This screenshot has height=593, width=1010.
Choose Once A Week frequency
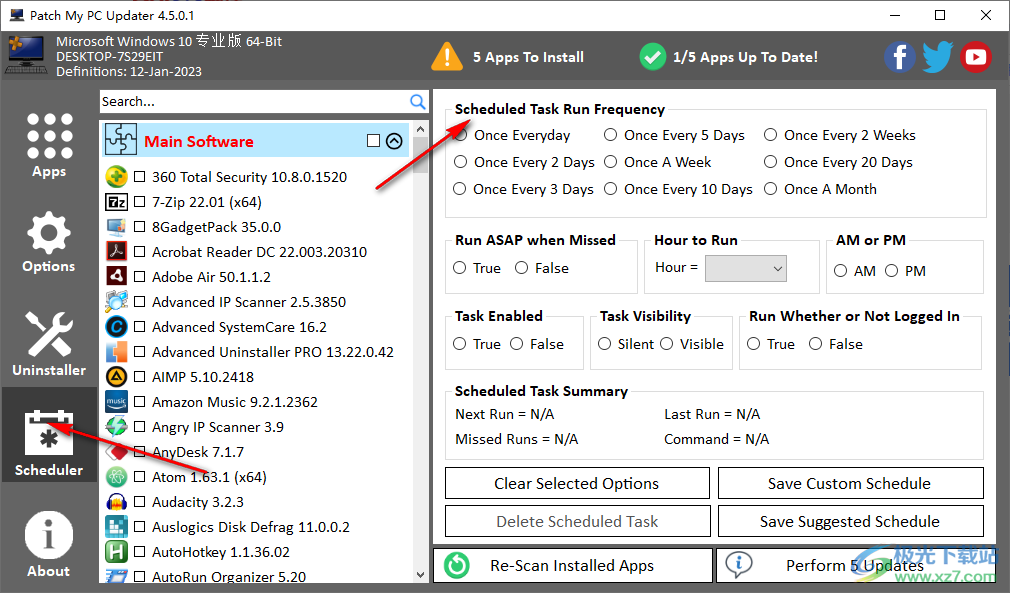point(611,162)
